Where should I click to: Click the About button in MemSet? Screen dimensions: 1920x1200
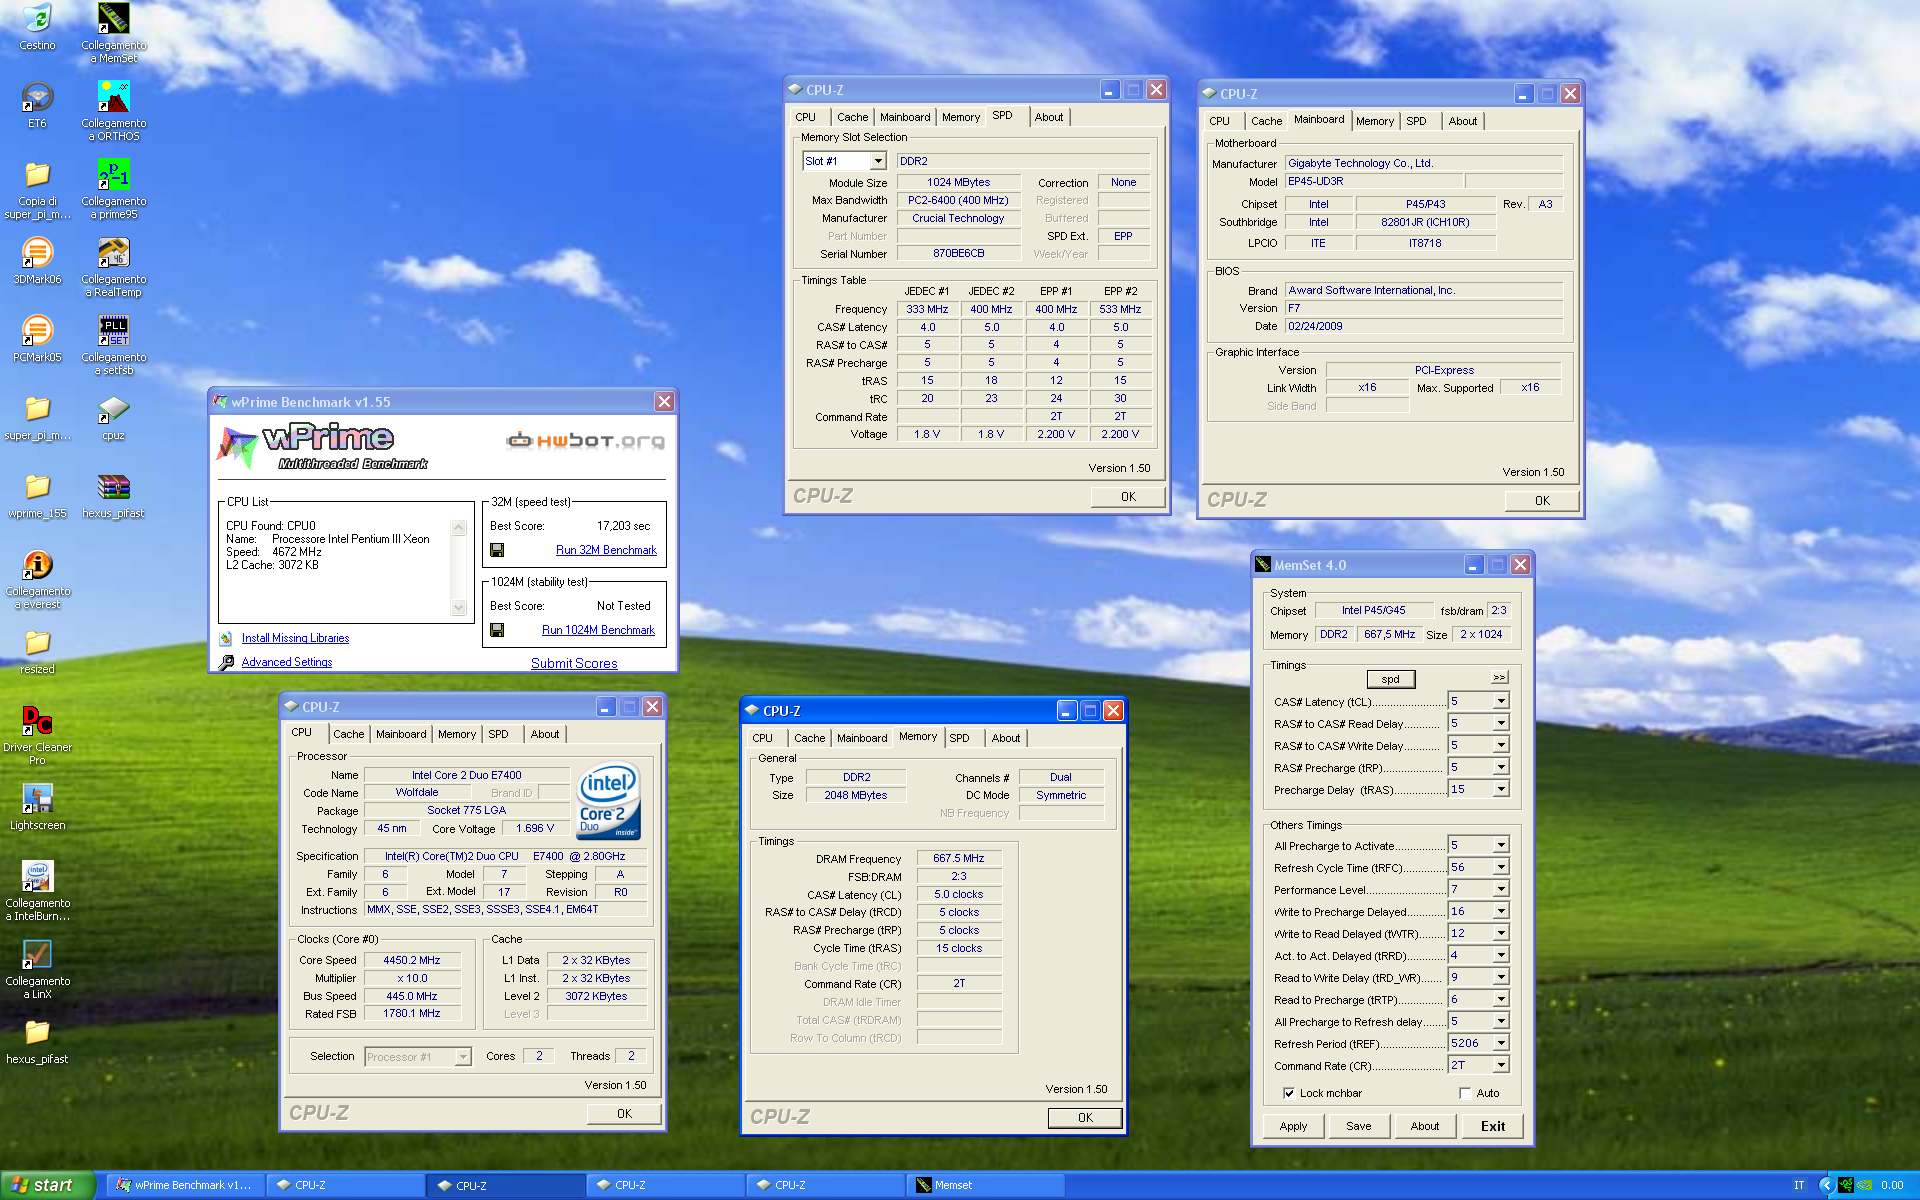point(1425,1126)
